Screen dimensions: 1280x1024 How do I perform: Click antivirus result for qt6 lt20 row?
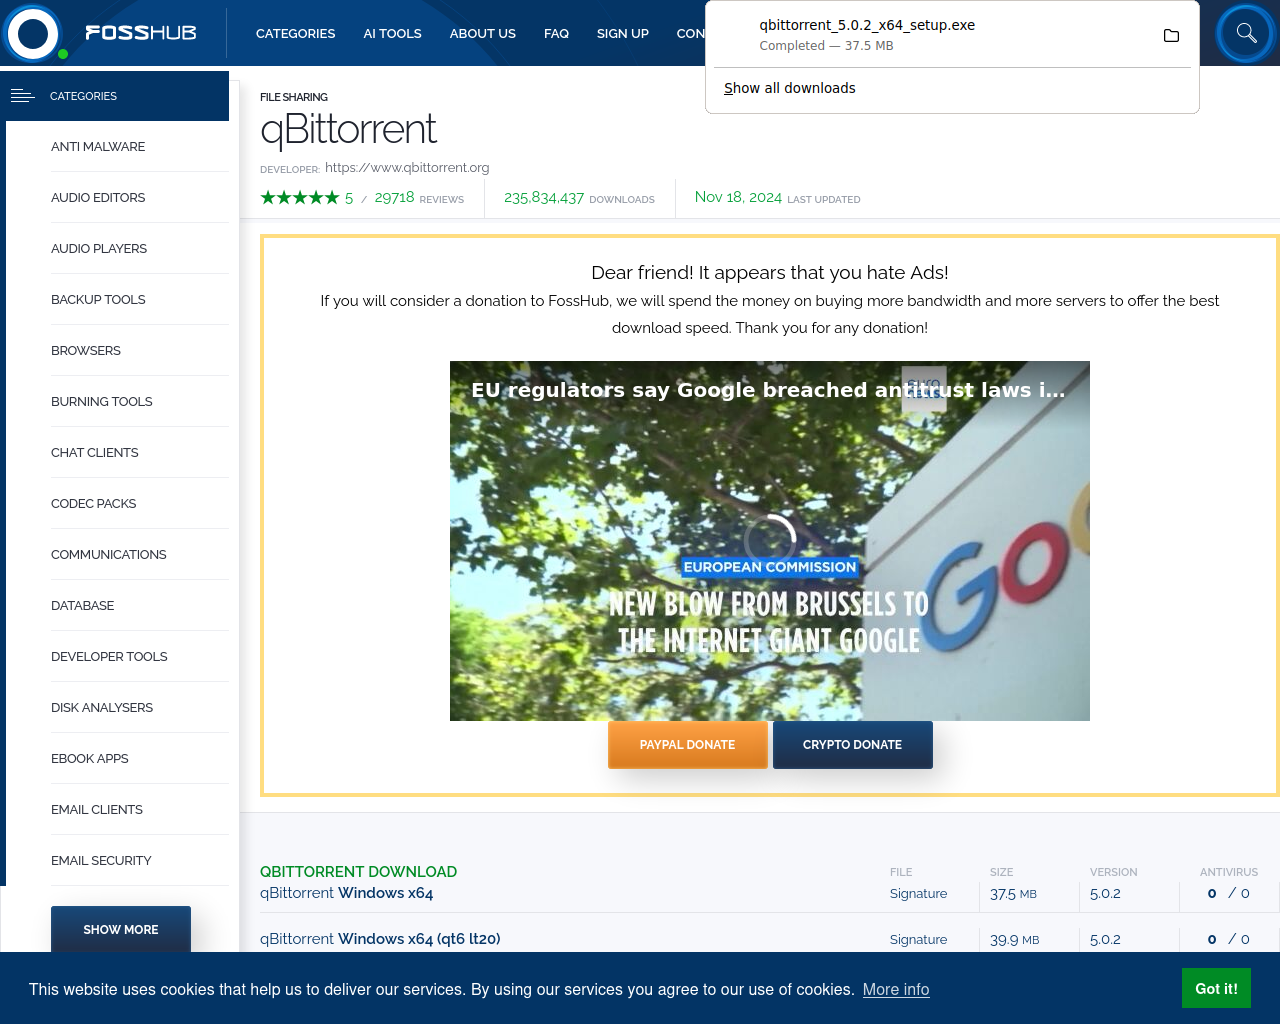click(1228, 939)
